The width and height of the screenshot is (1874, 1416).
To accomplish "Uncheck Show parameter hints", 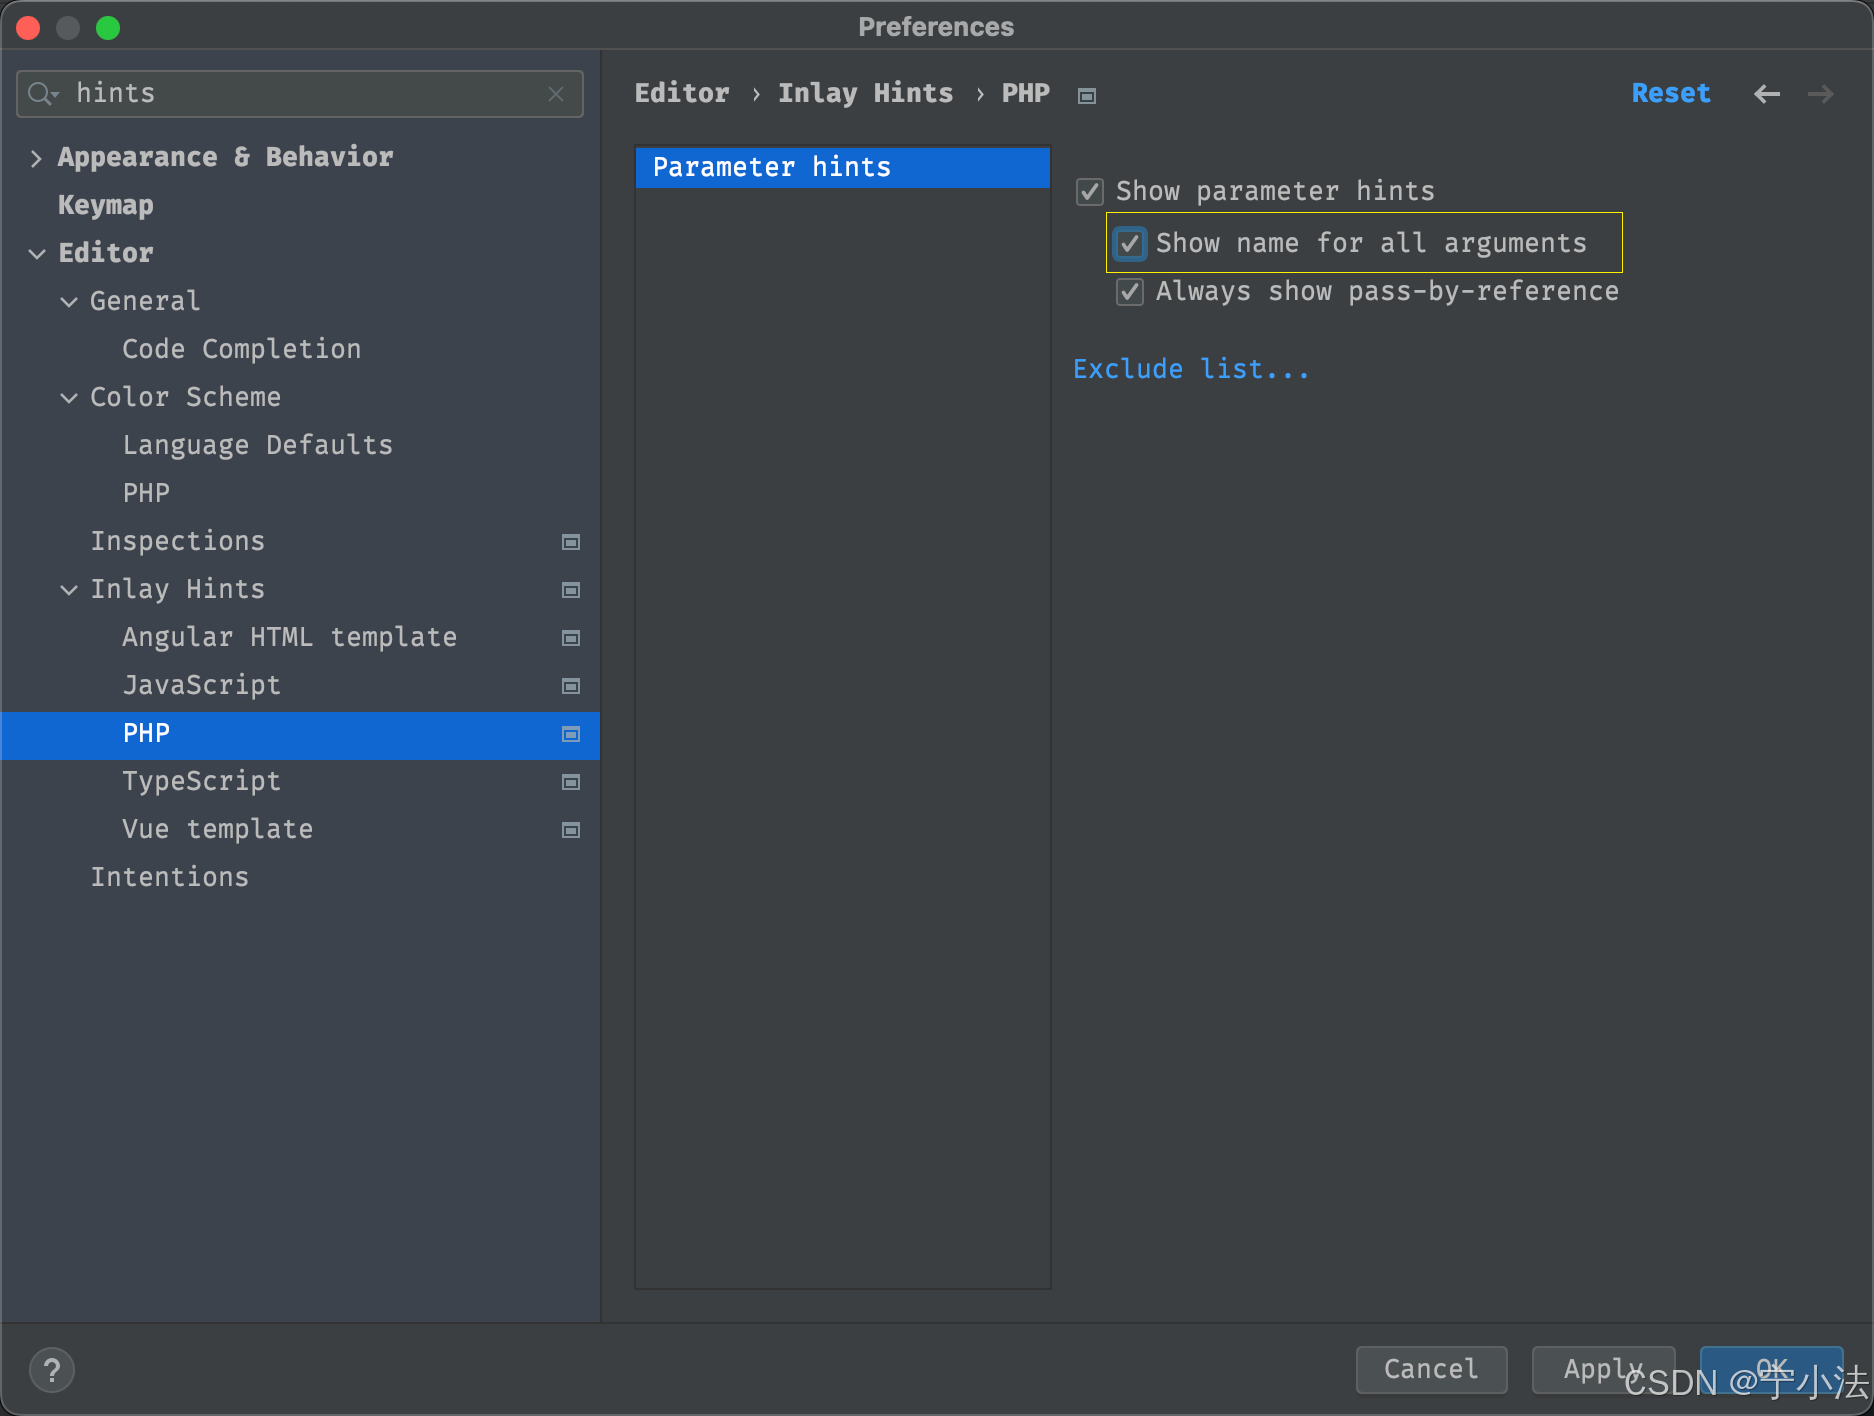I will tap(1089, 191).
